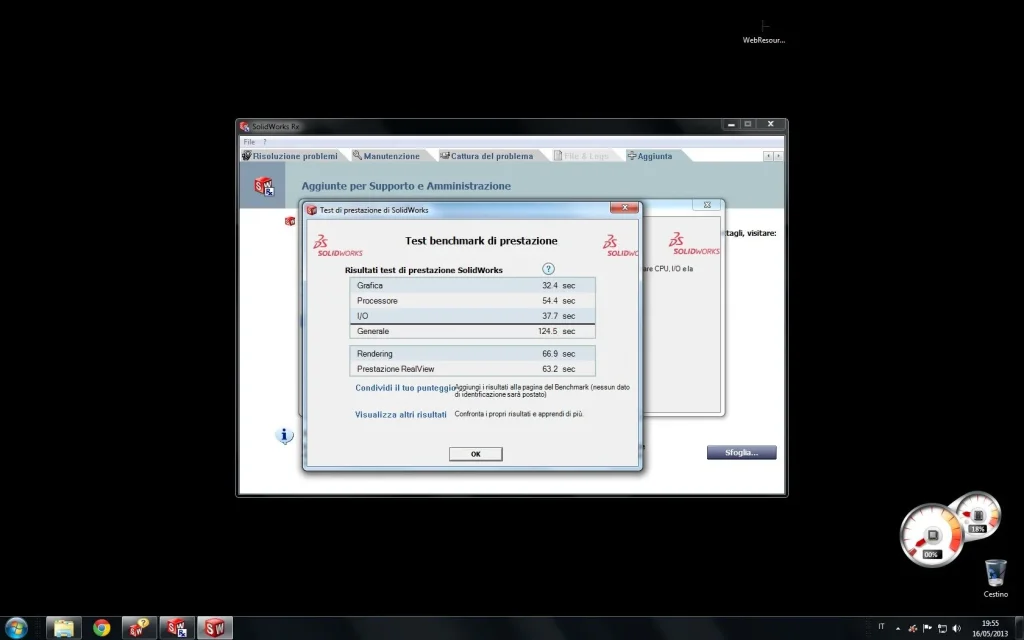Viewport: 1024px width, 640px height.
Task: Click the CPU meter gadget gauge
Action: tap(931, 536)
